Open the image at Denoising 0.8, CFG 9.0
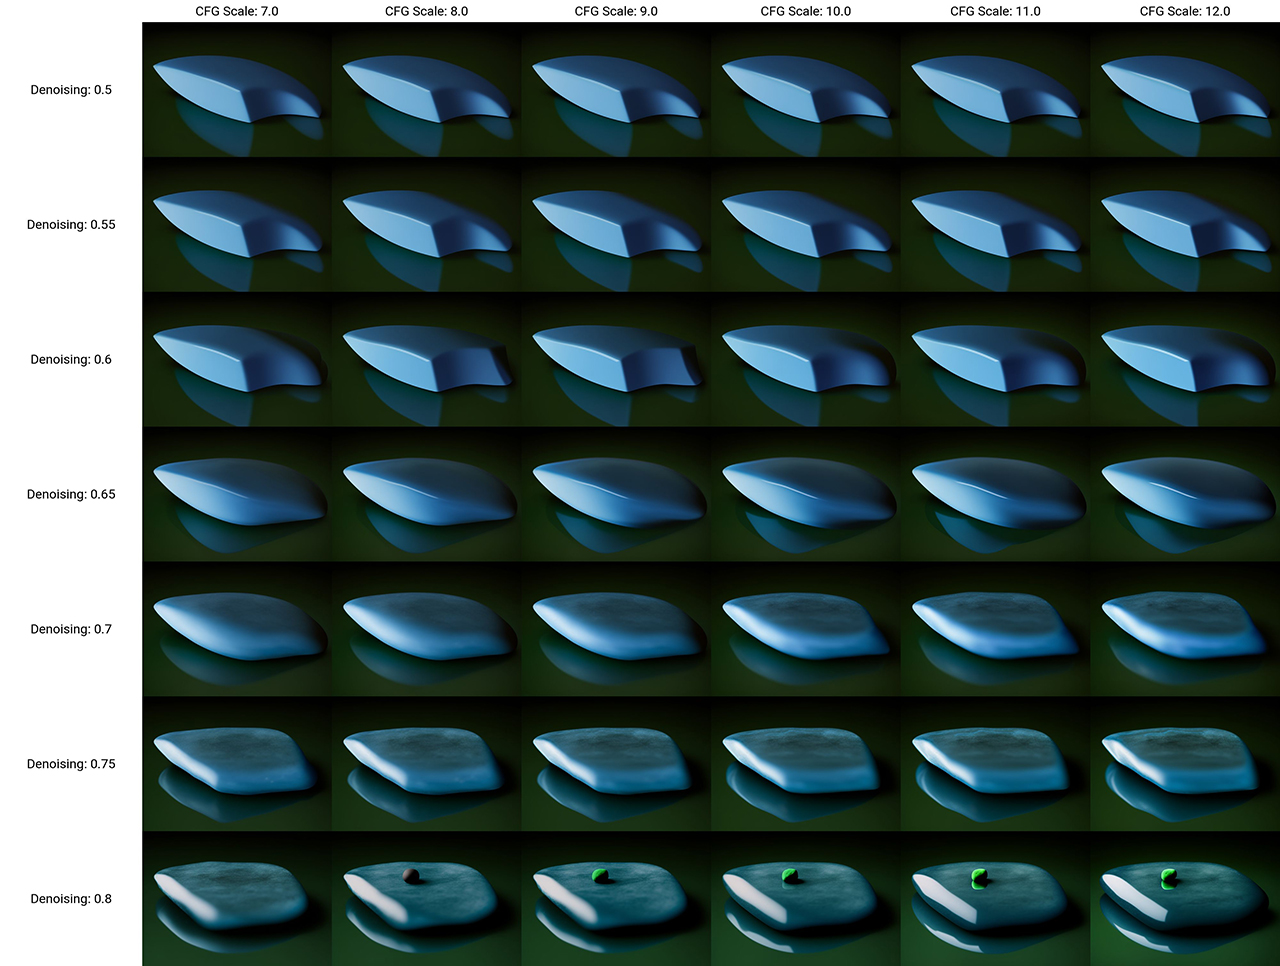 [x=616, y=898]
